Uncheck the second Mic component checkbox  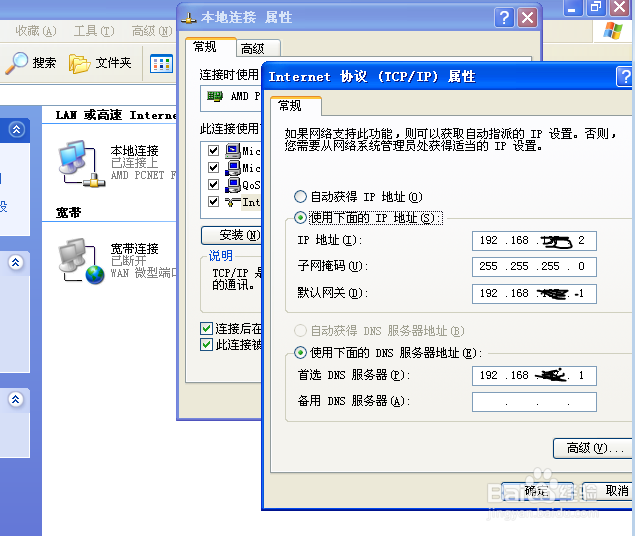213,167
